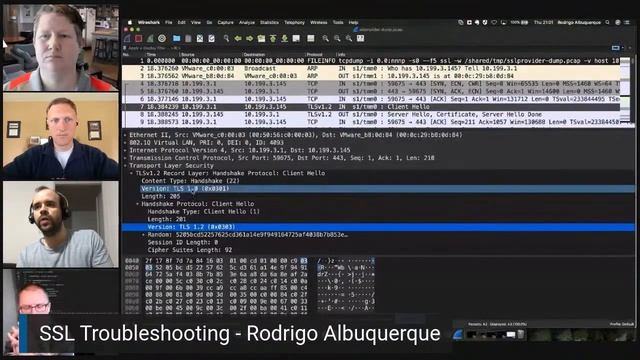Select Version: TLS 1.2 (0x0303) line
The image size is (640, 360).
378,227
